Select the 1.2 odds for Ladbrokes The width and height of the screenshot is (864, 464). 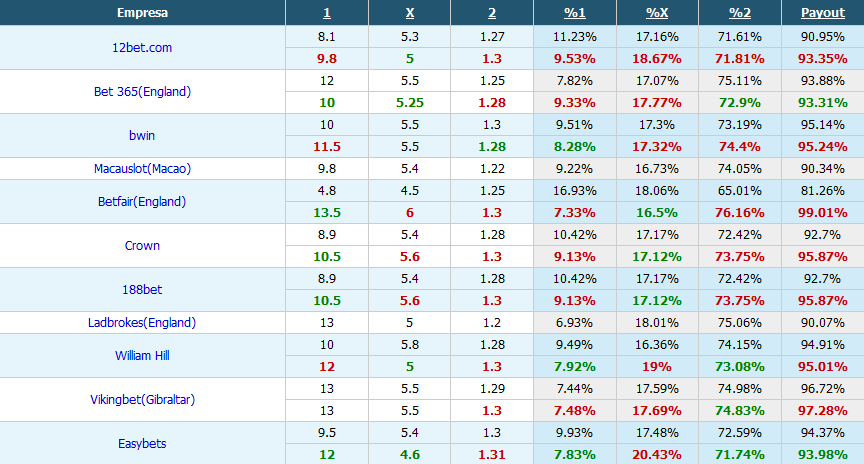(492, 323)
